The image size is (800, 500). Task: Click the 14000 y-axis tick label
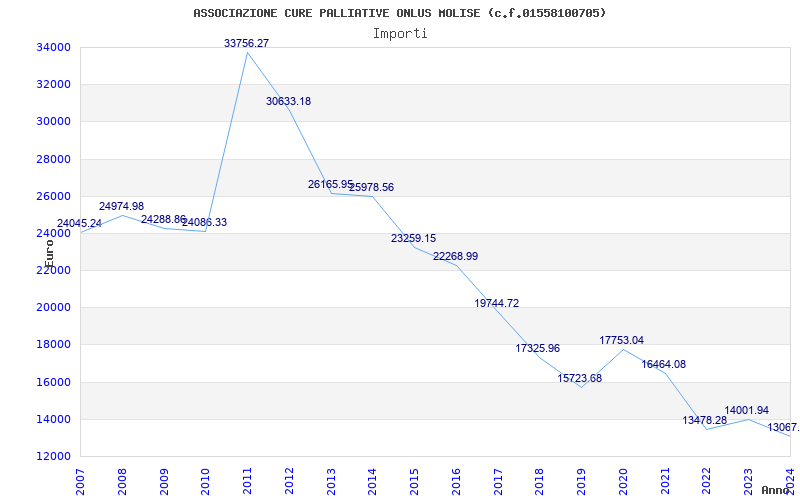click(x=53, y=419)
